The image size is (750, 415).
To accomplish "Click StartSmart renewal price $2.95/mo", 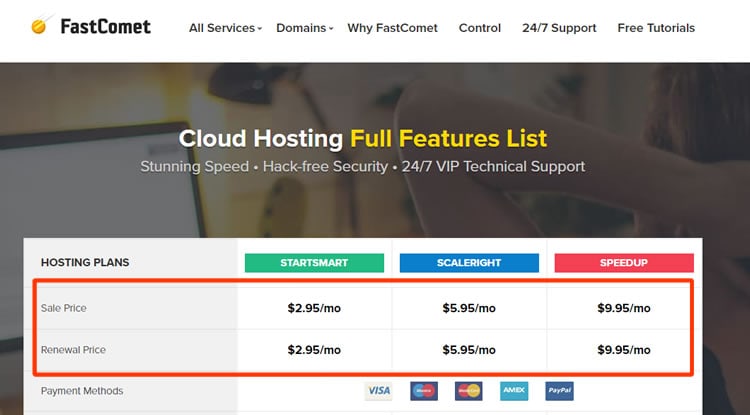I will click(x=314, y=350).
